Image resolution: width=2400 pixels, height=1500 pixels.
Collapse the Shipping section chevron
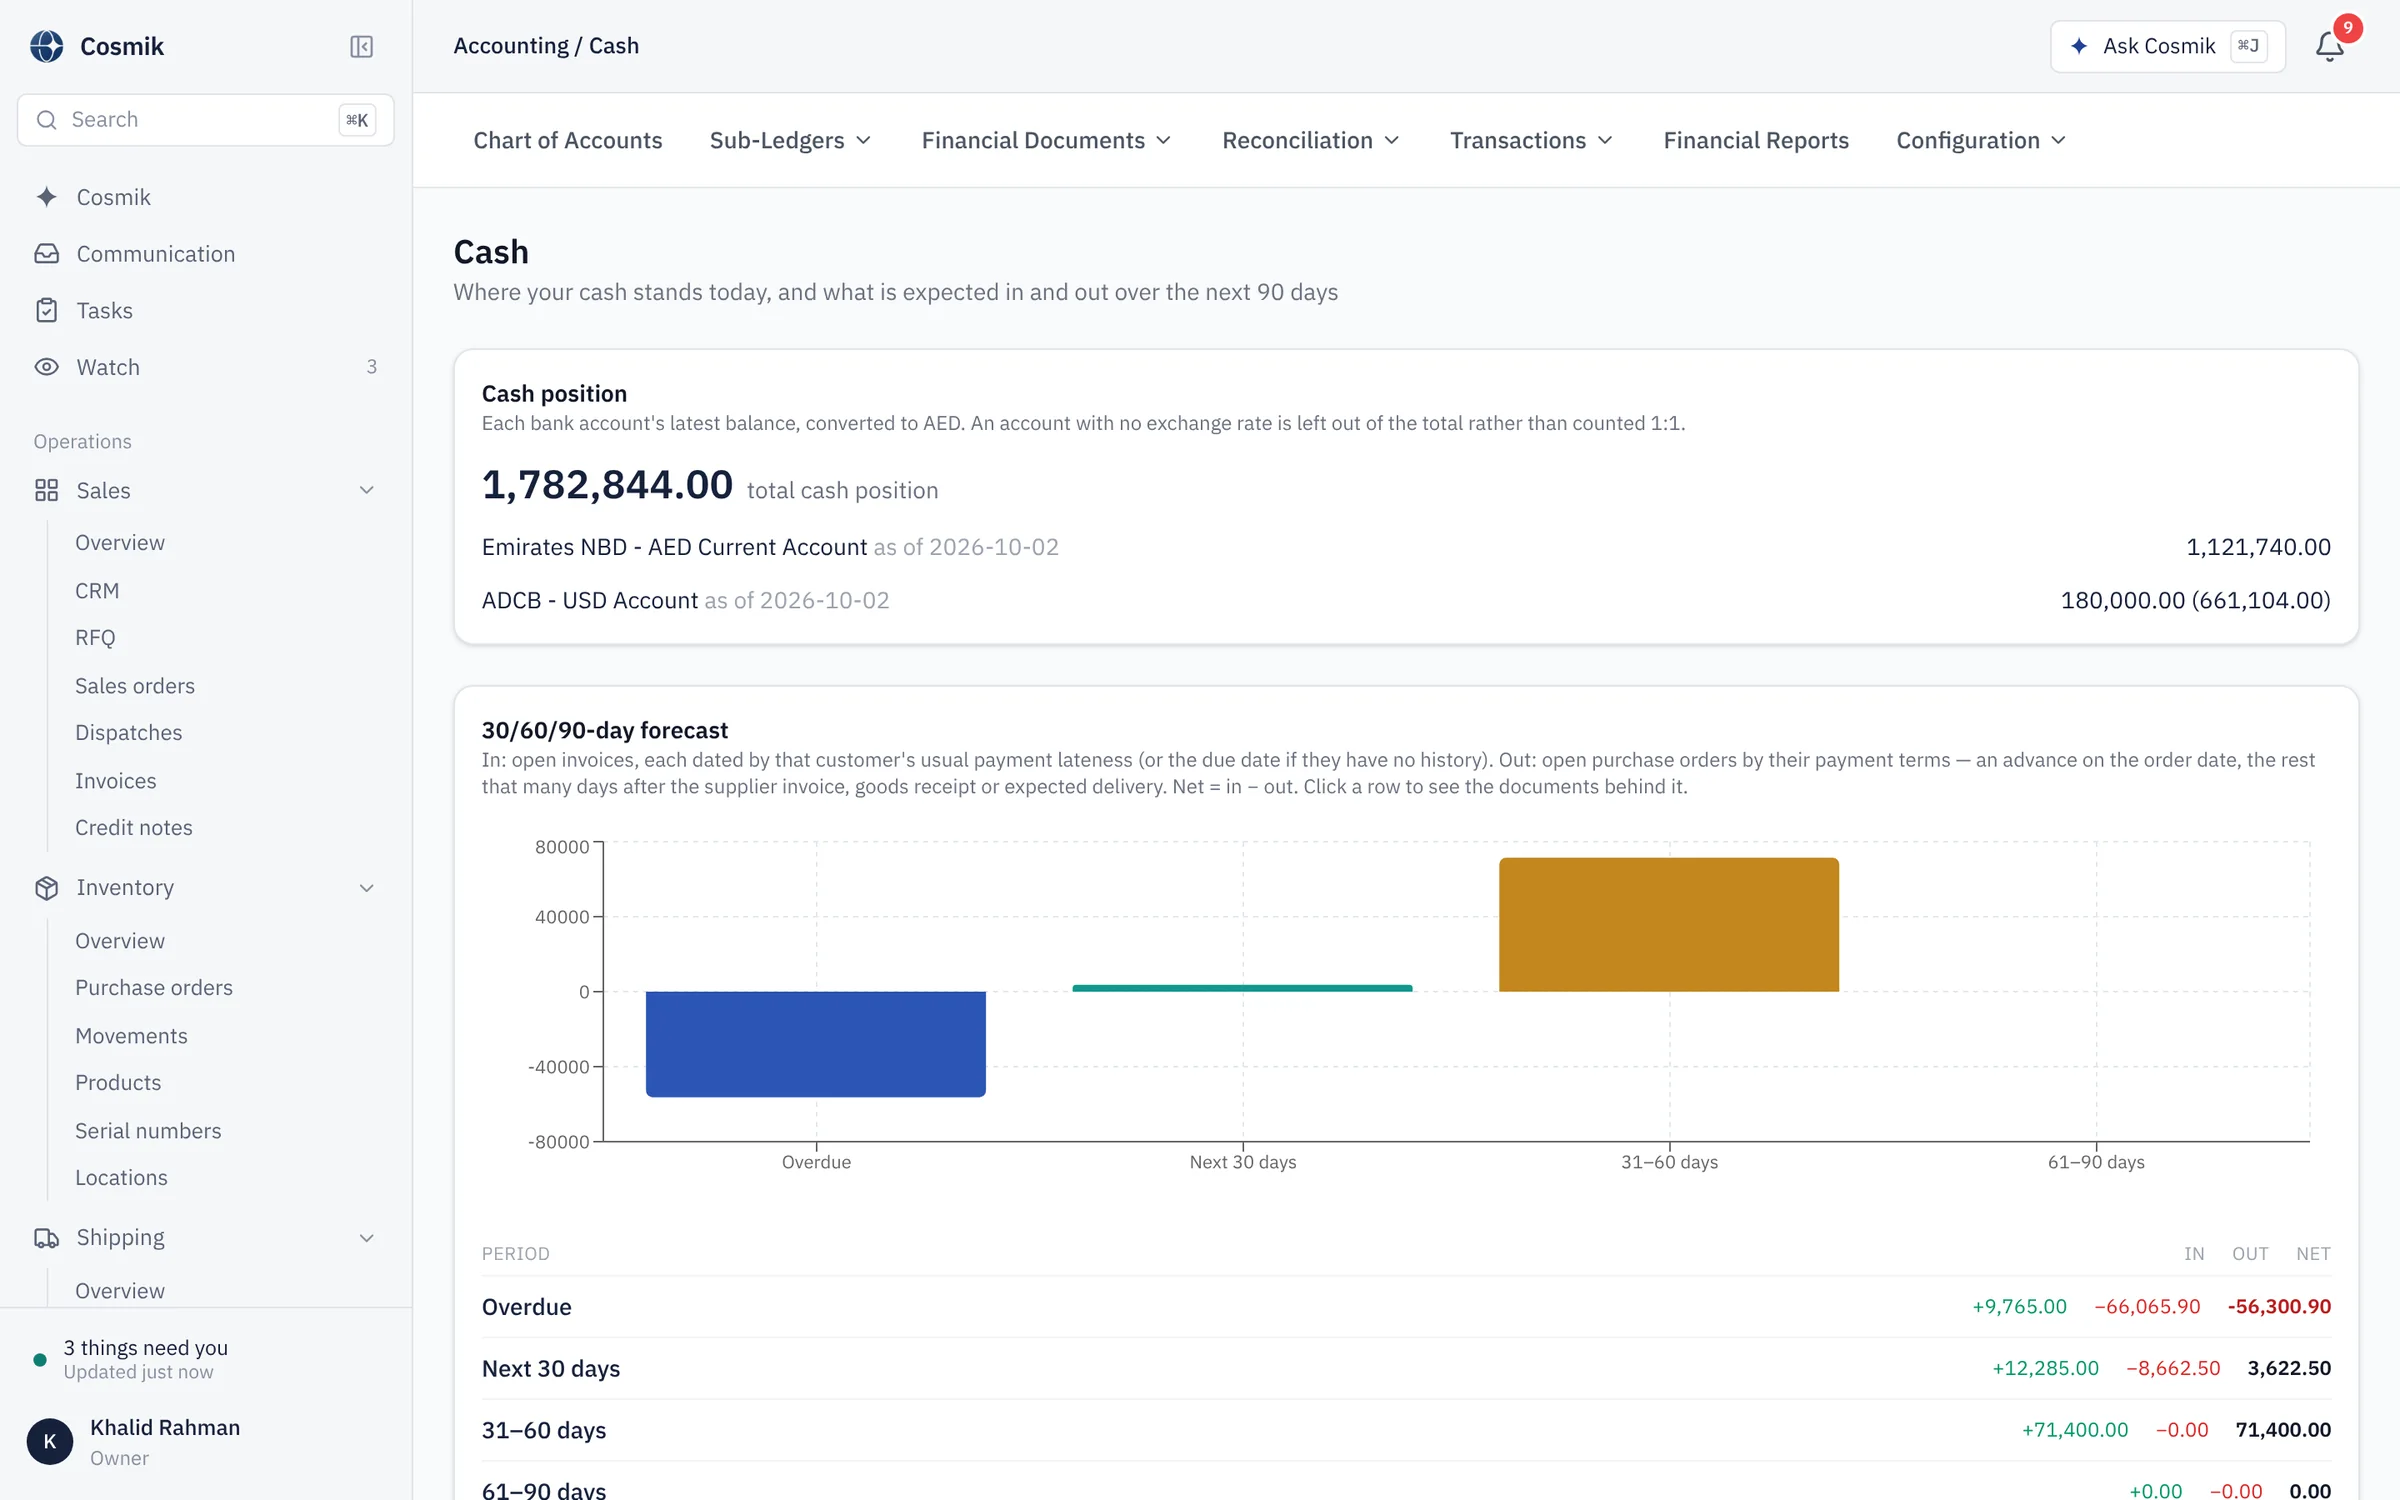[366, 1238]
